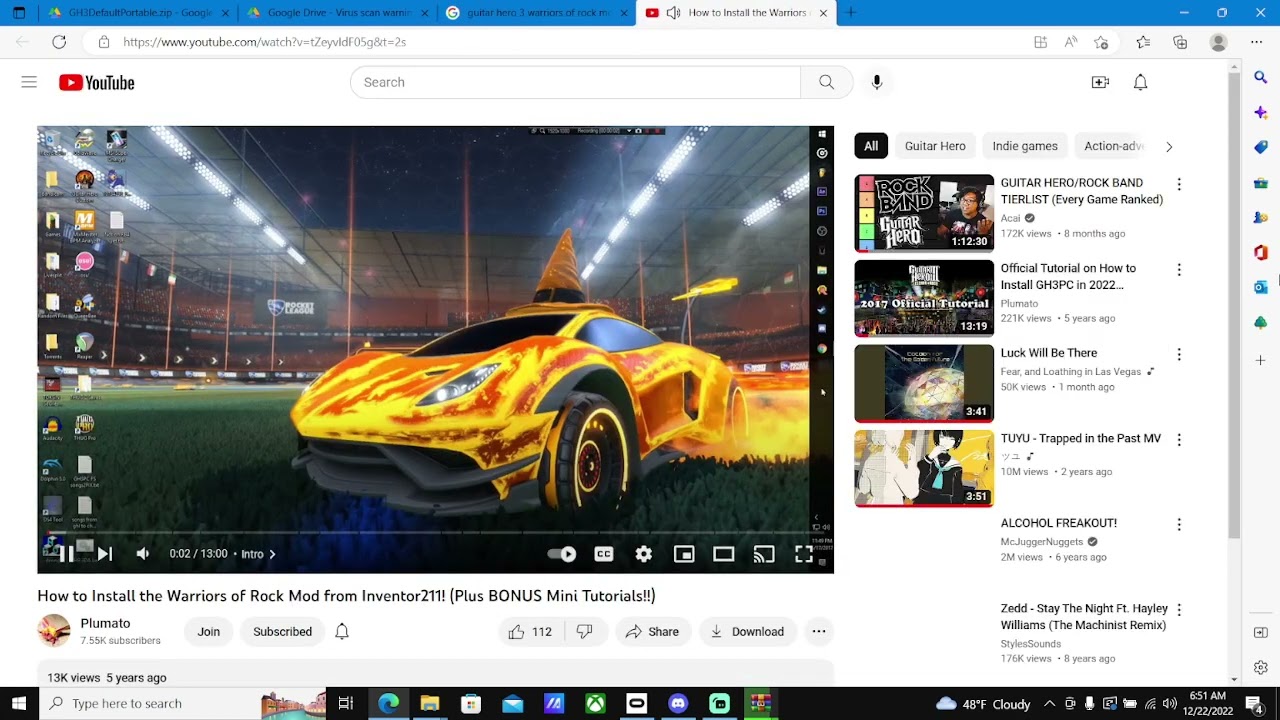The width and height of the screenshot is (1280, 720).
Task: Refresh the page in Edge
Action: click(59, 42)
